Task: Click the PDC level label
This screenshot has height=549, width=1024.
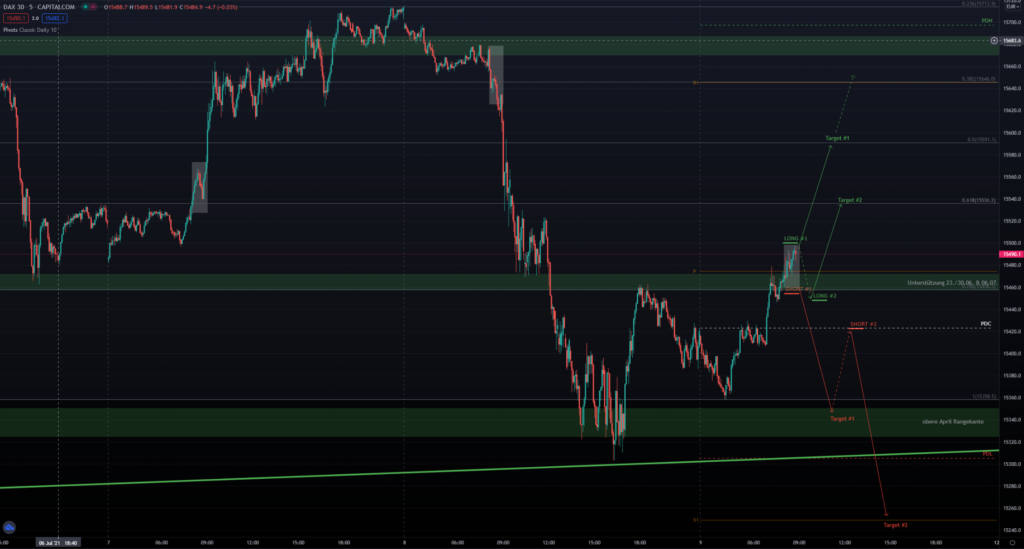Action: [x=985, y=323]
